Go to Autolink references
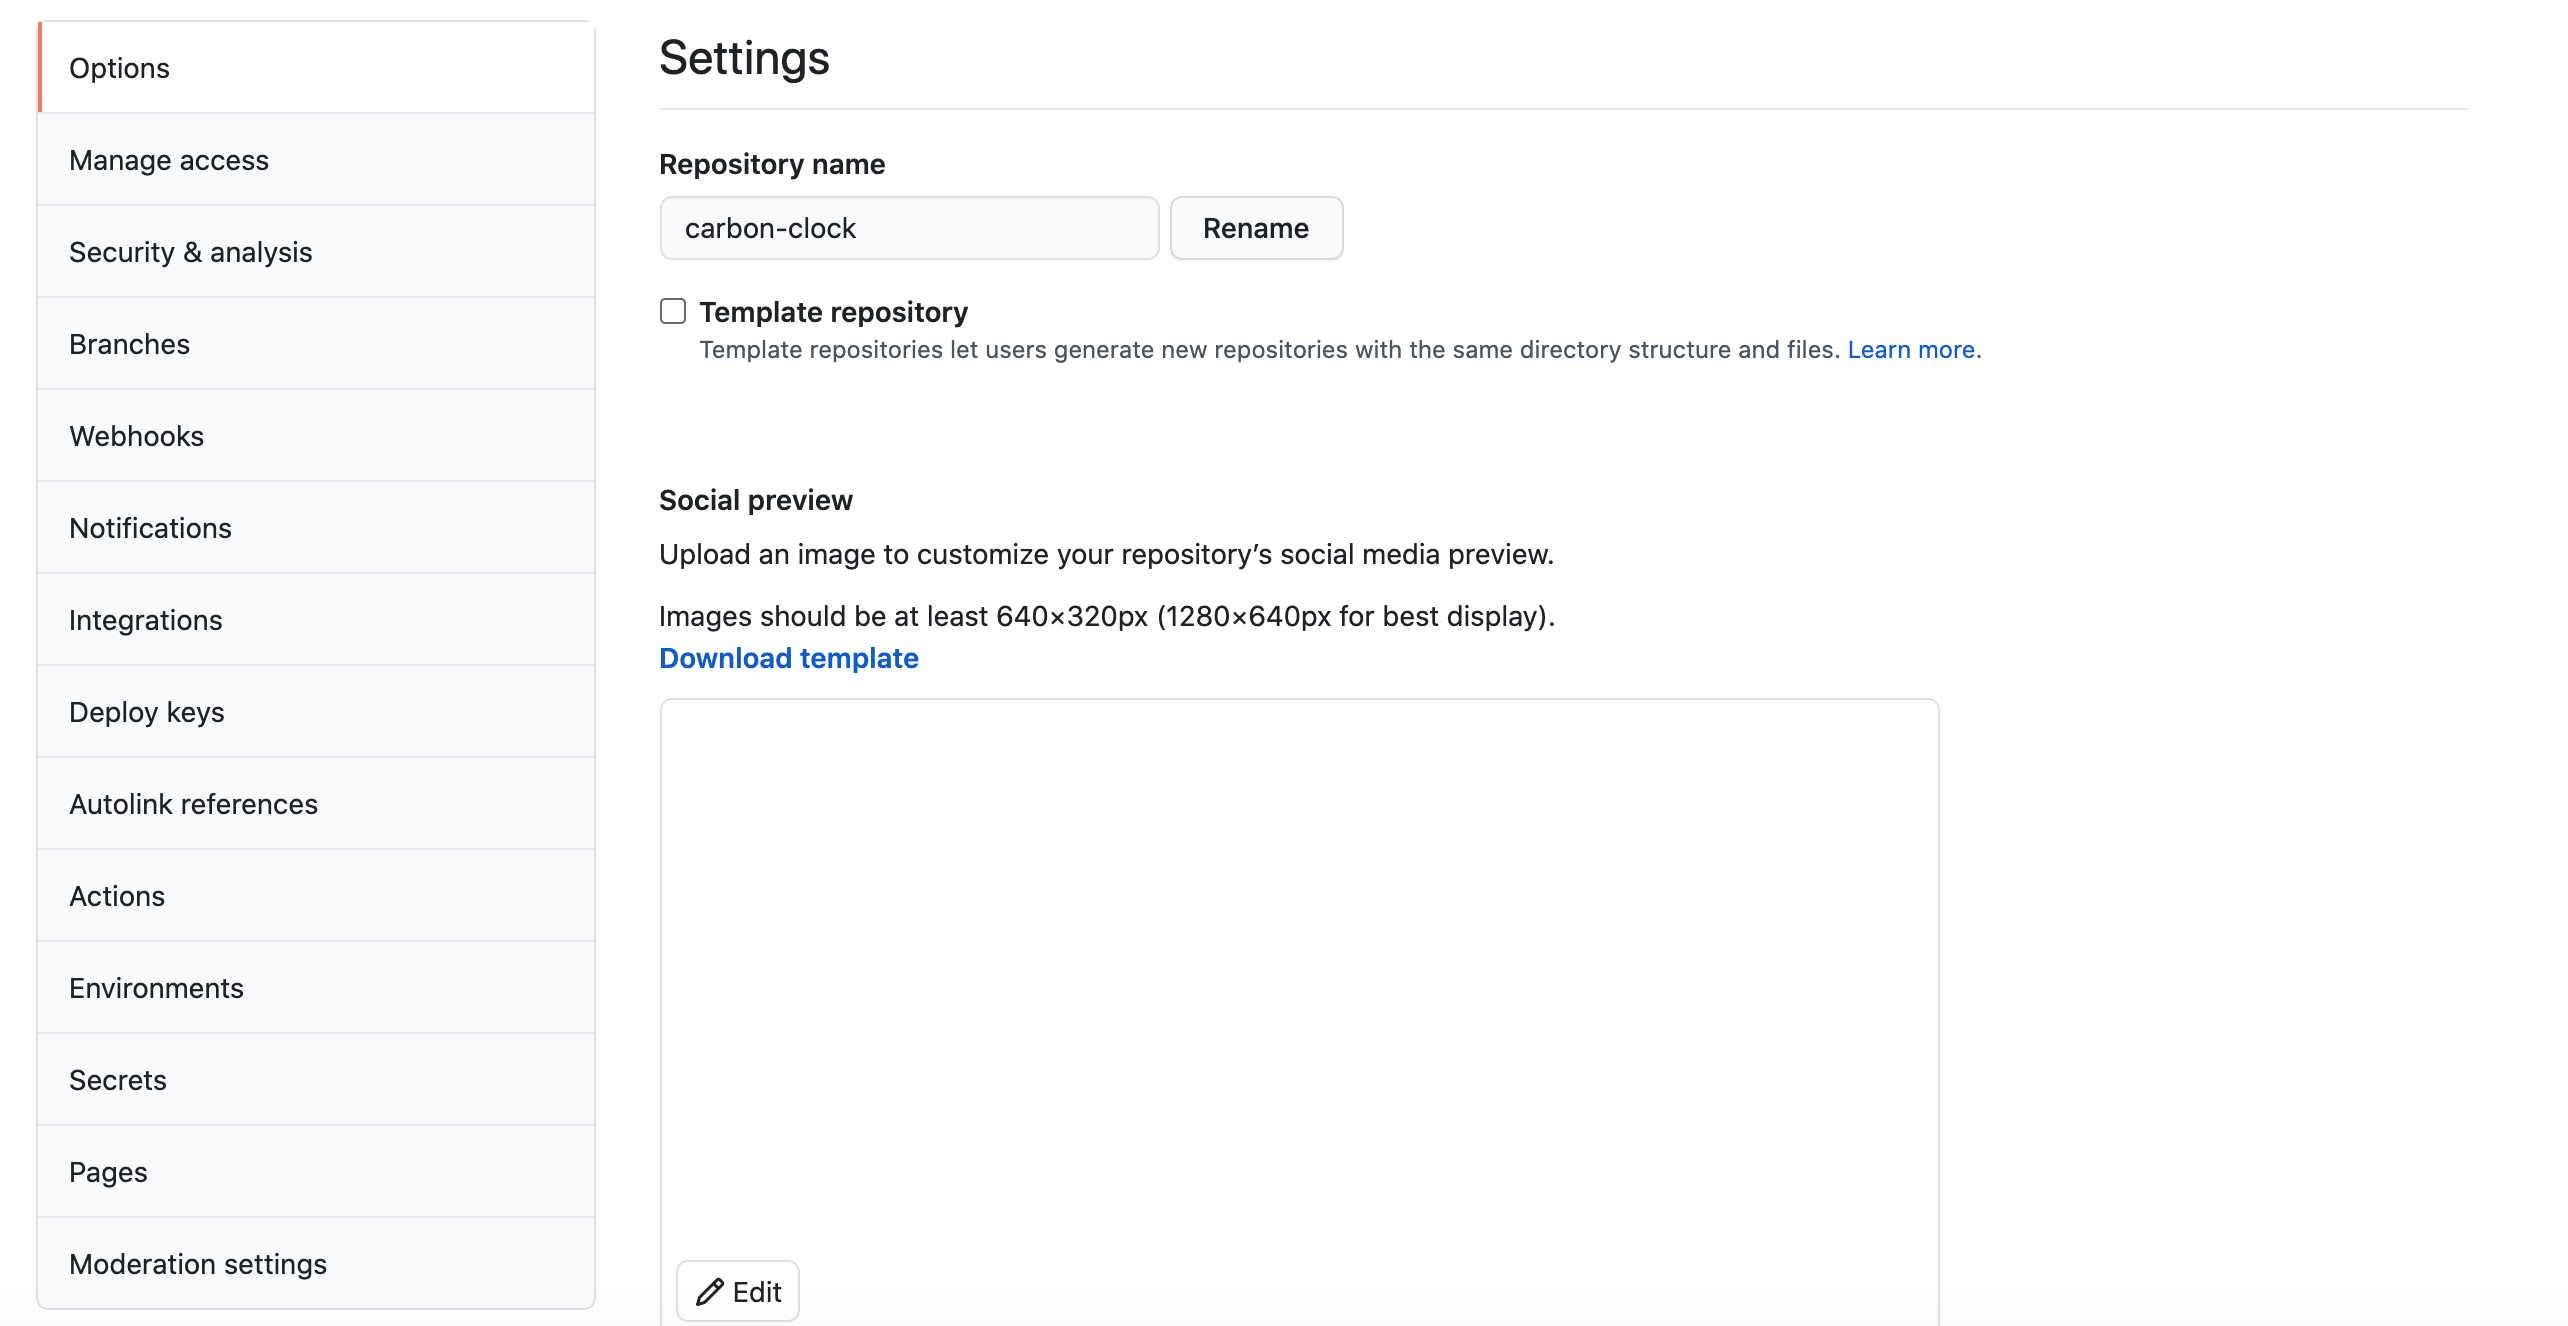 (x=193, y=804)
